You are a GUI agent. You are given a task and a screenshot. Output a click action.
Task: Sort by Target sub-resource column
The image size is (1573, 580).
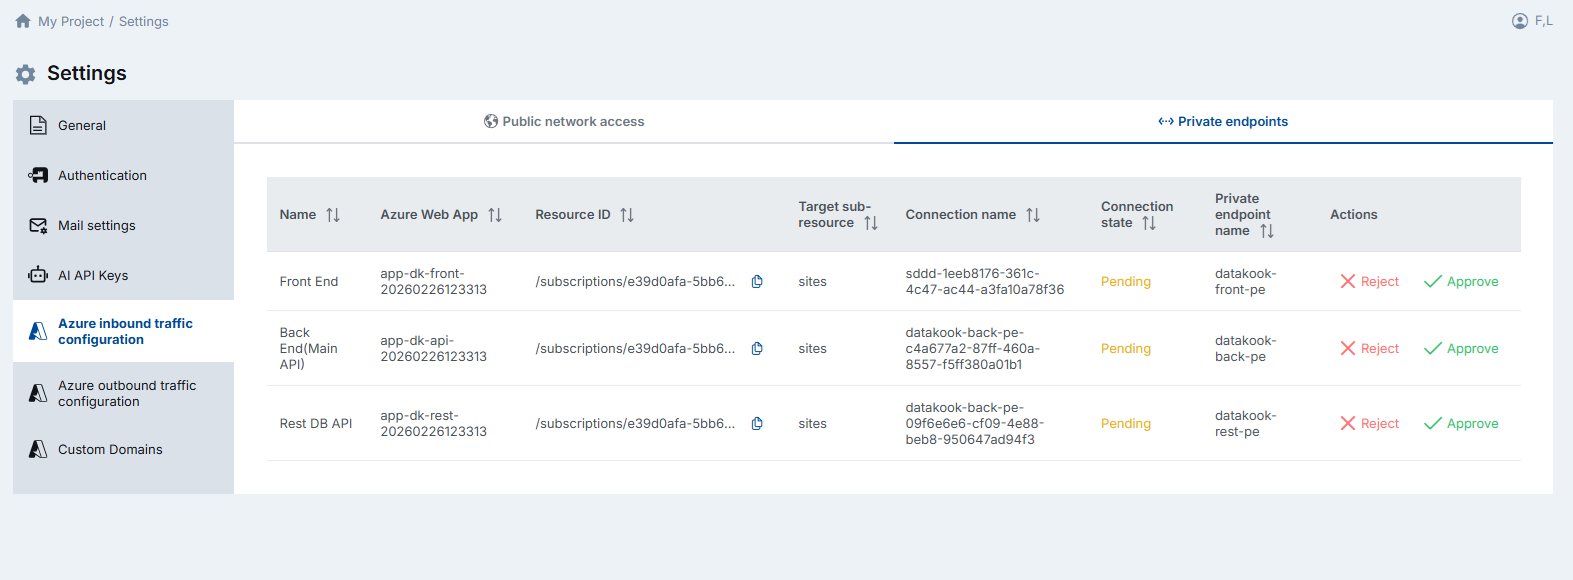(x=871, y=223)
